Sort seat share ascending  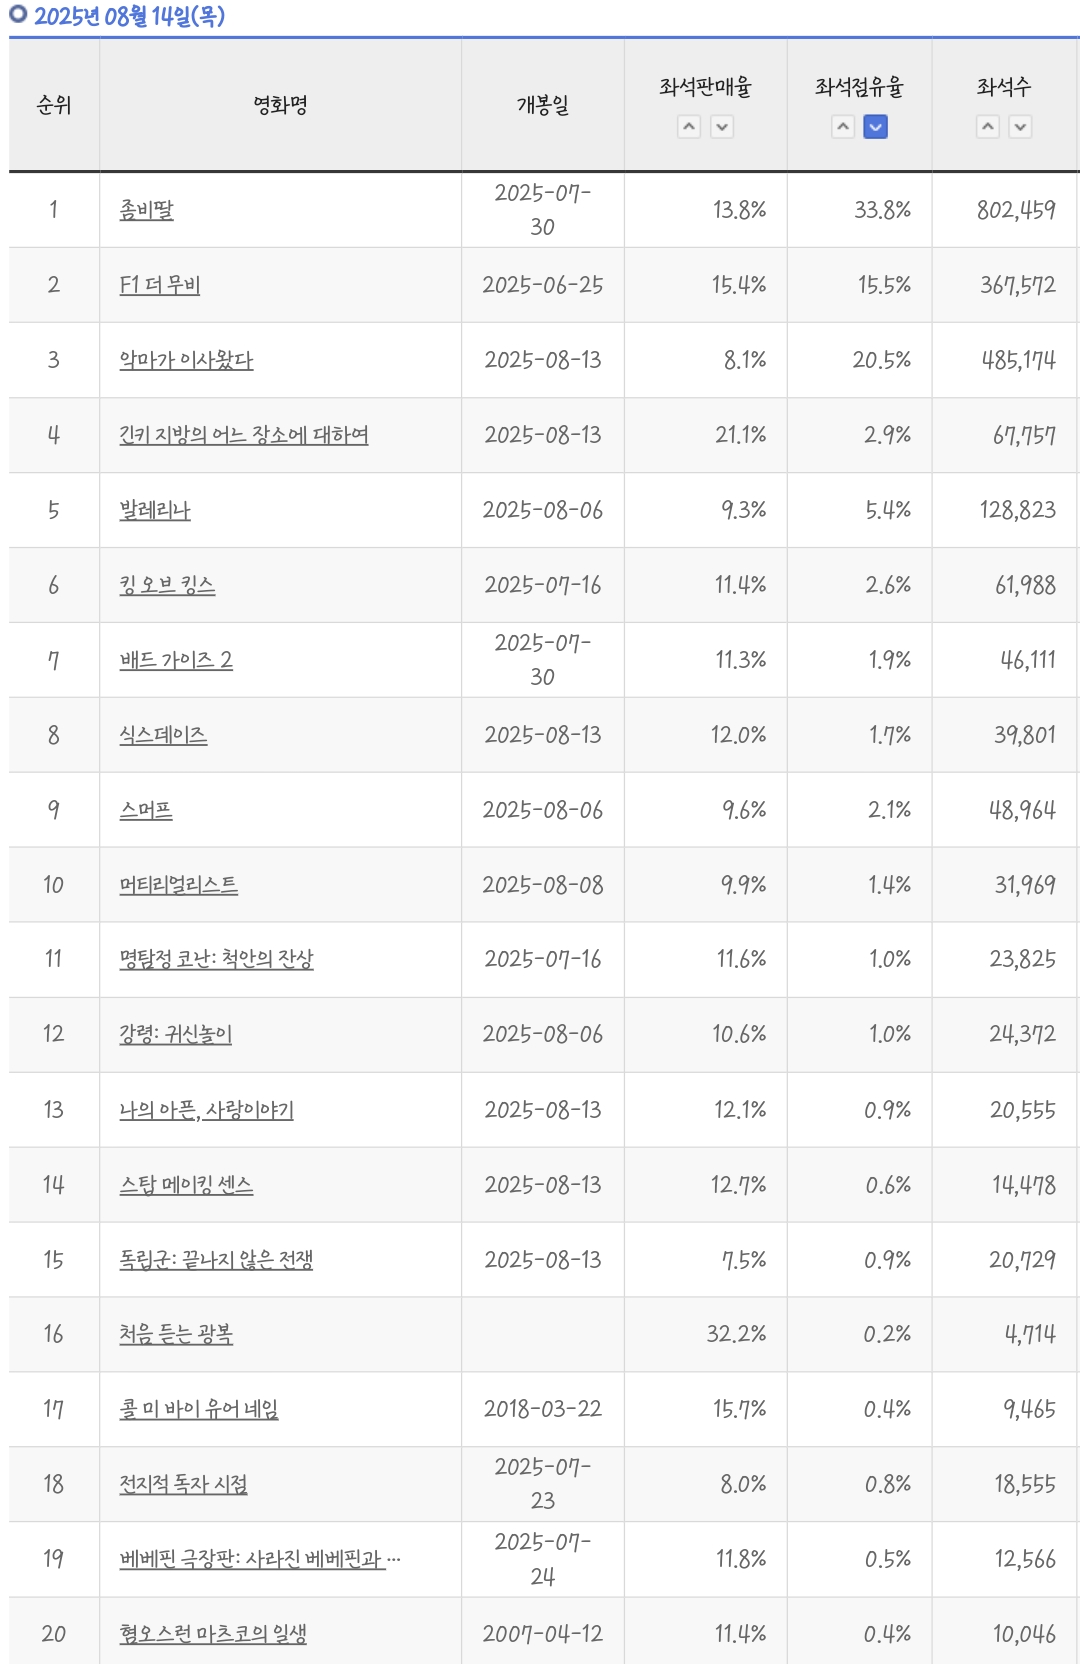coord(843,127)
